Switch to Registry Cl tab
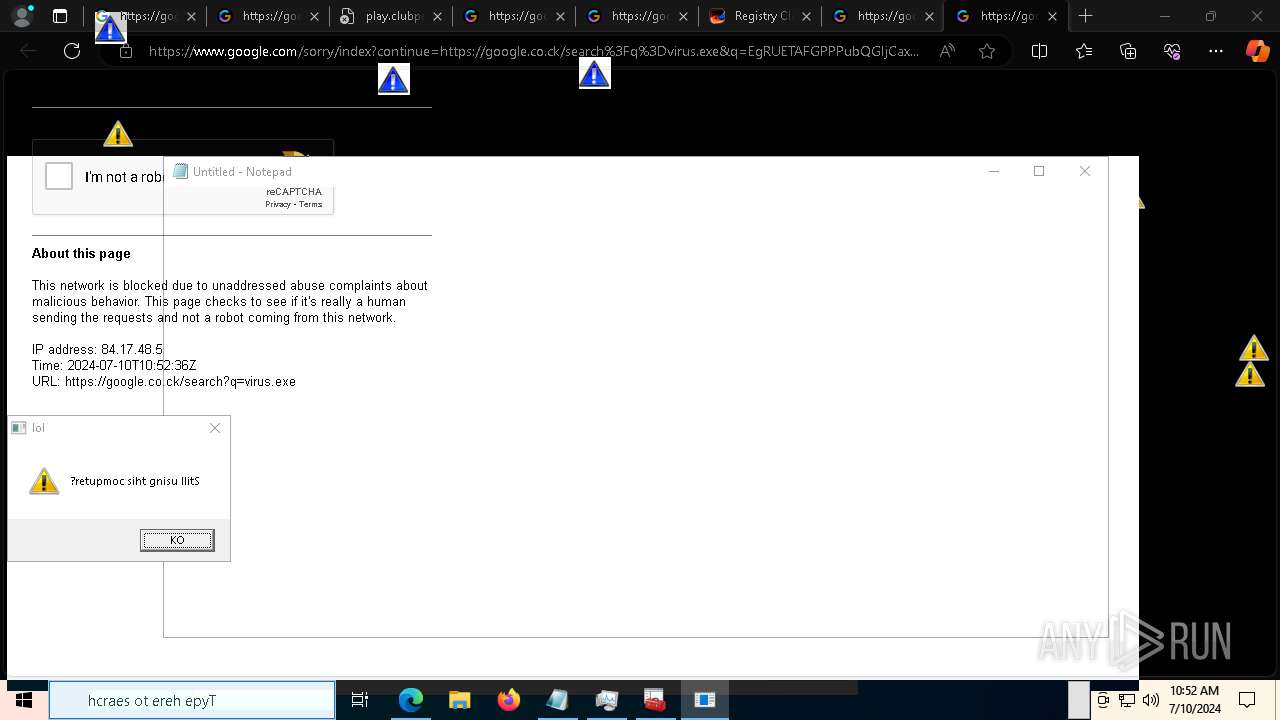Viewport: 1280px width, 720px height. coord(758,16)
